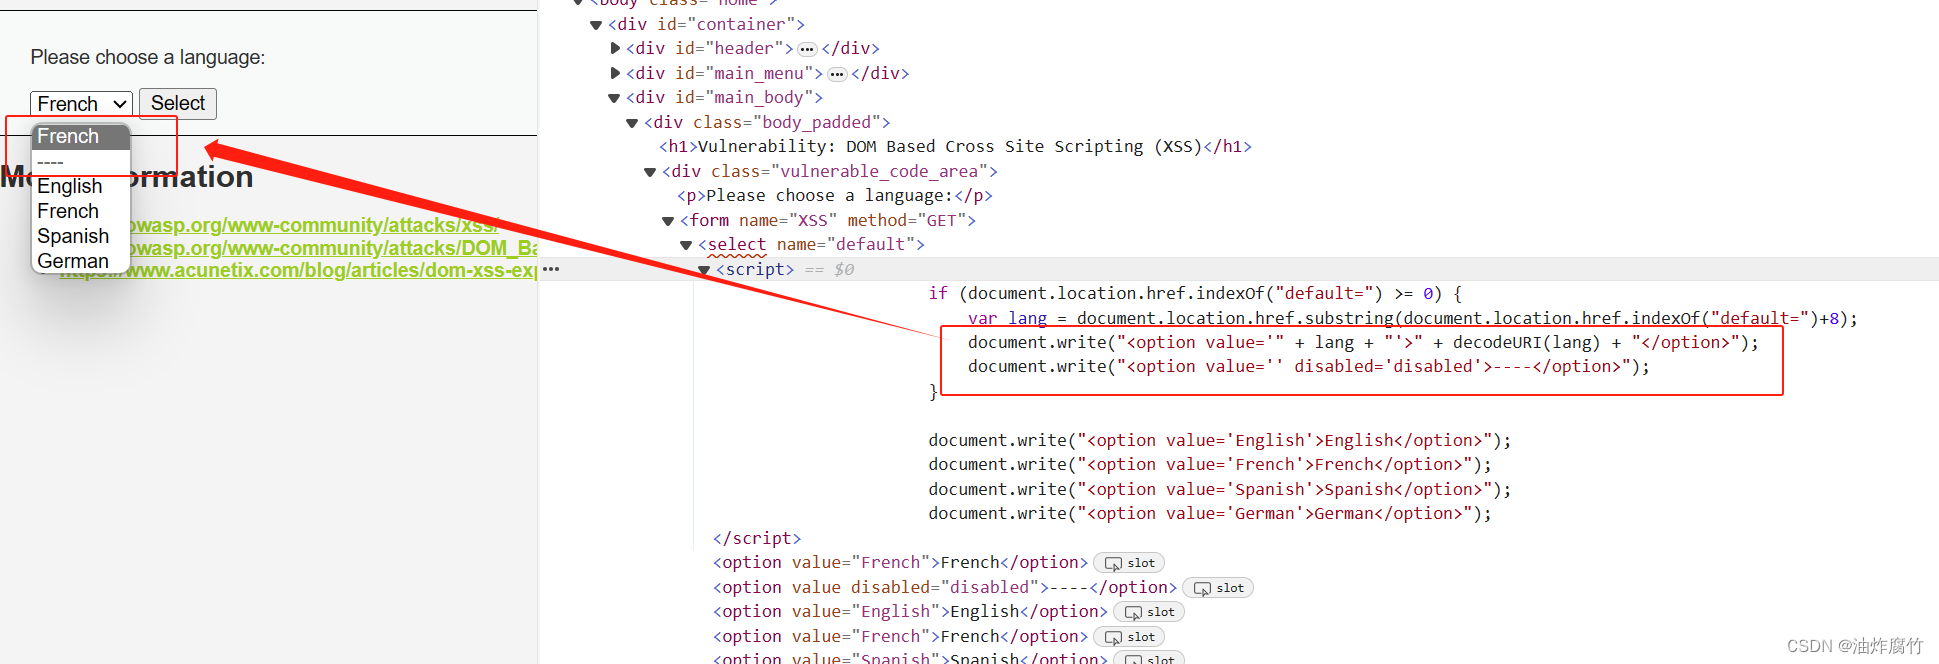
Task: Select the option value disabled="disabled" element
Action: [x=945, y=587]
